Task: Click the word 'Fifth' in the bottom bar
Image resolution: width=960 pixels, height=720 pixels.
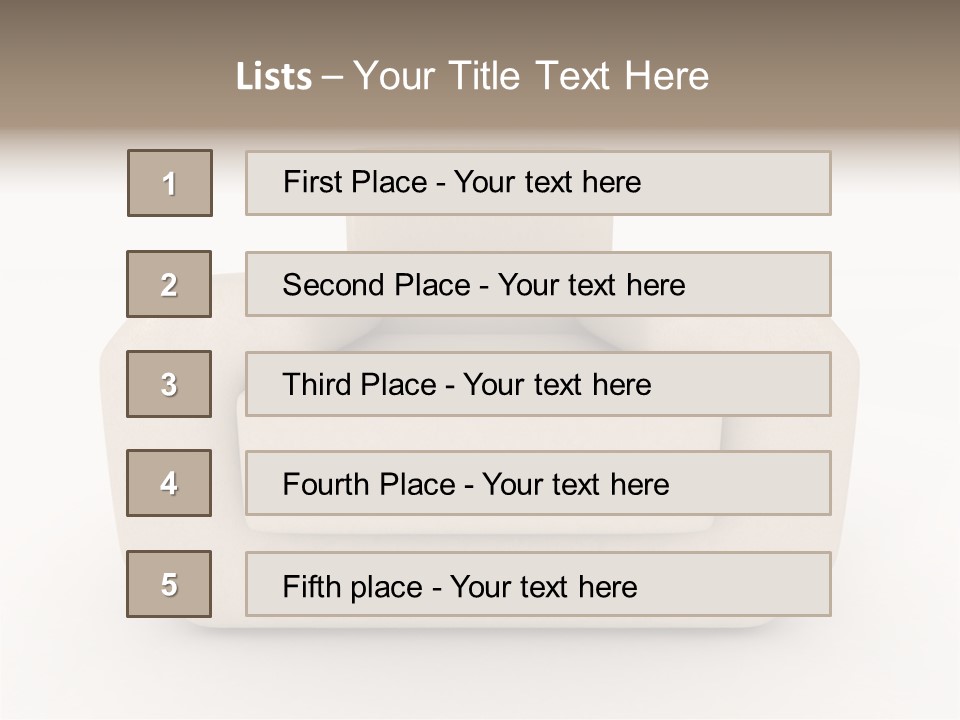Action: point(311,586)
